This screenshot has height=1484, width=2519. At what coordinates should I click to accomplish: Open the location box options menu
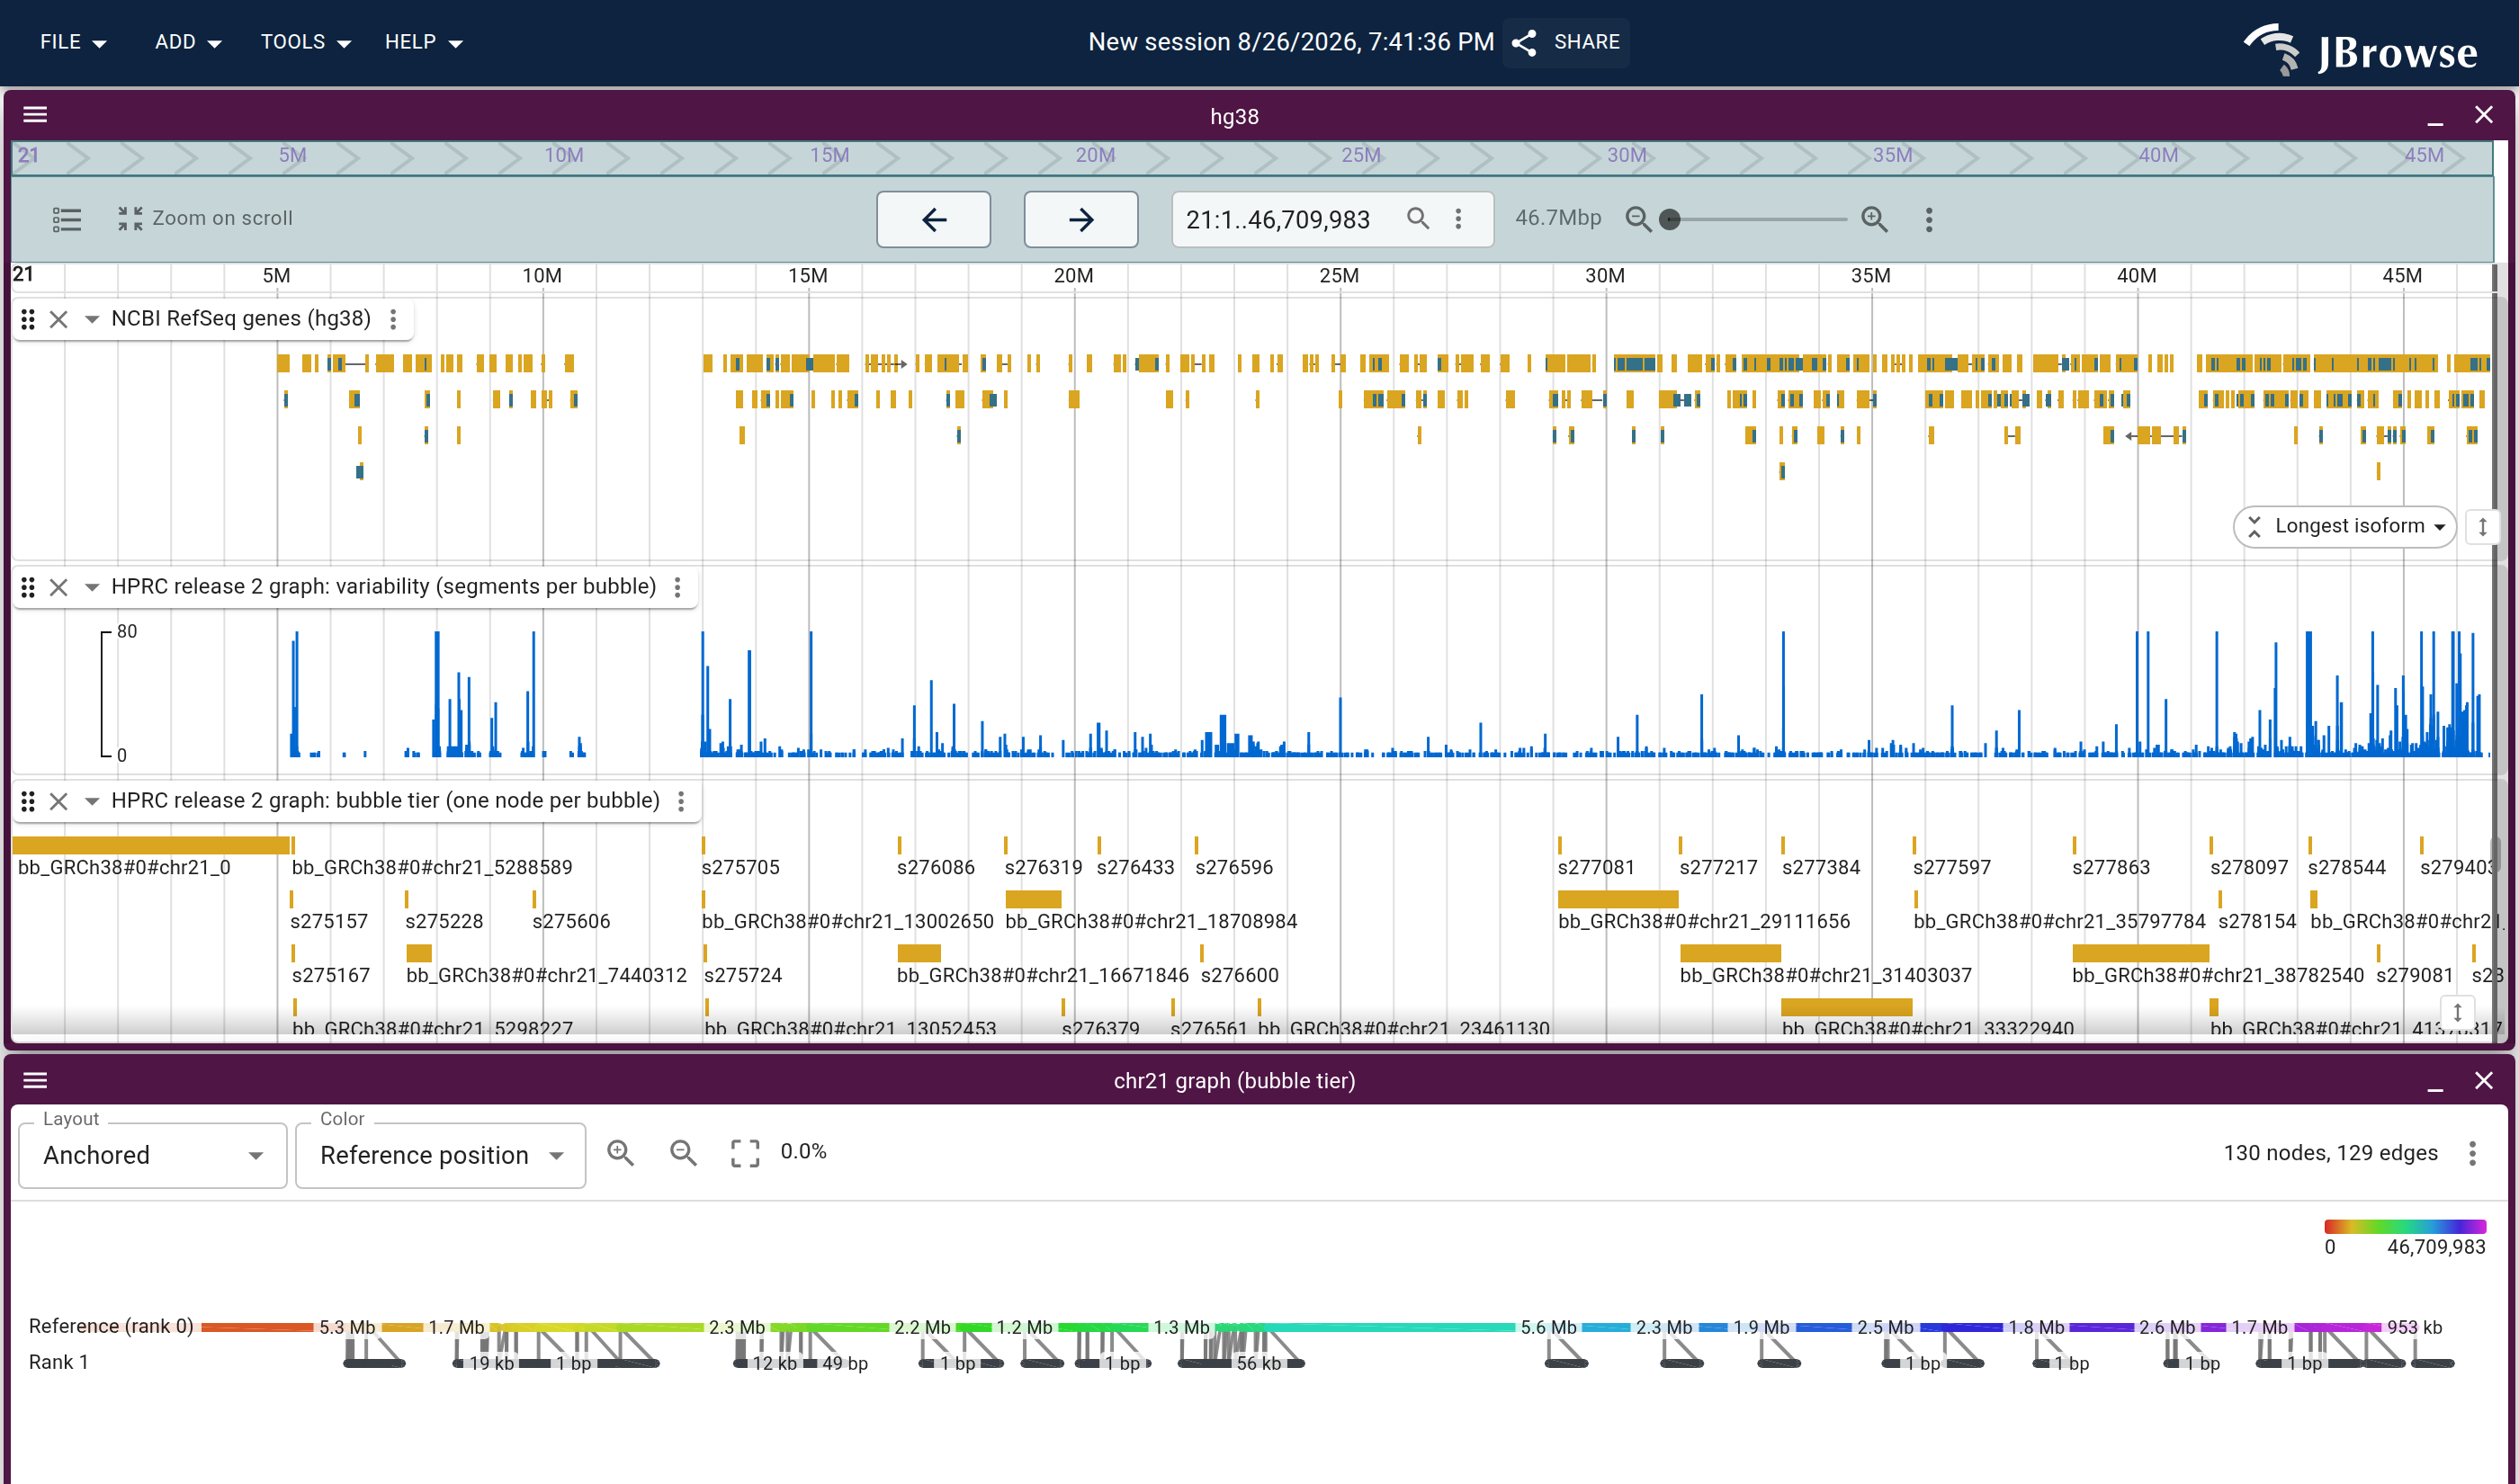pos(1458,218)
